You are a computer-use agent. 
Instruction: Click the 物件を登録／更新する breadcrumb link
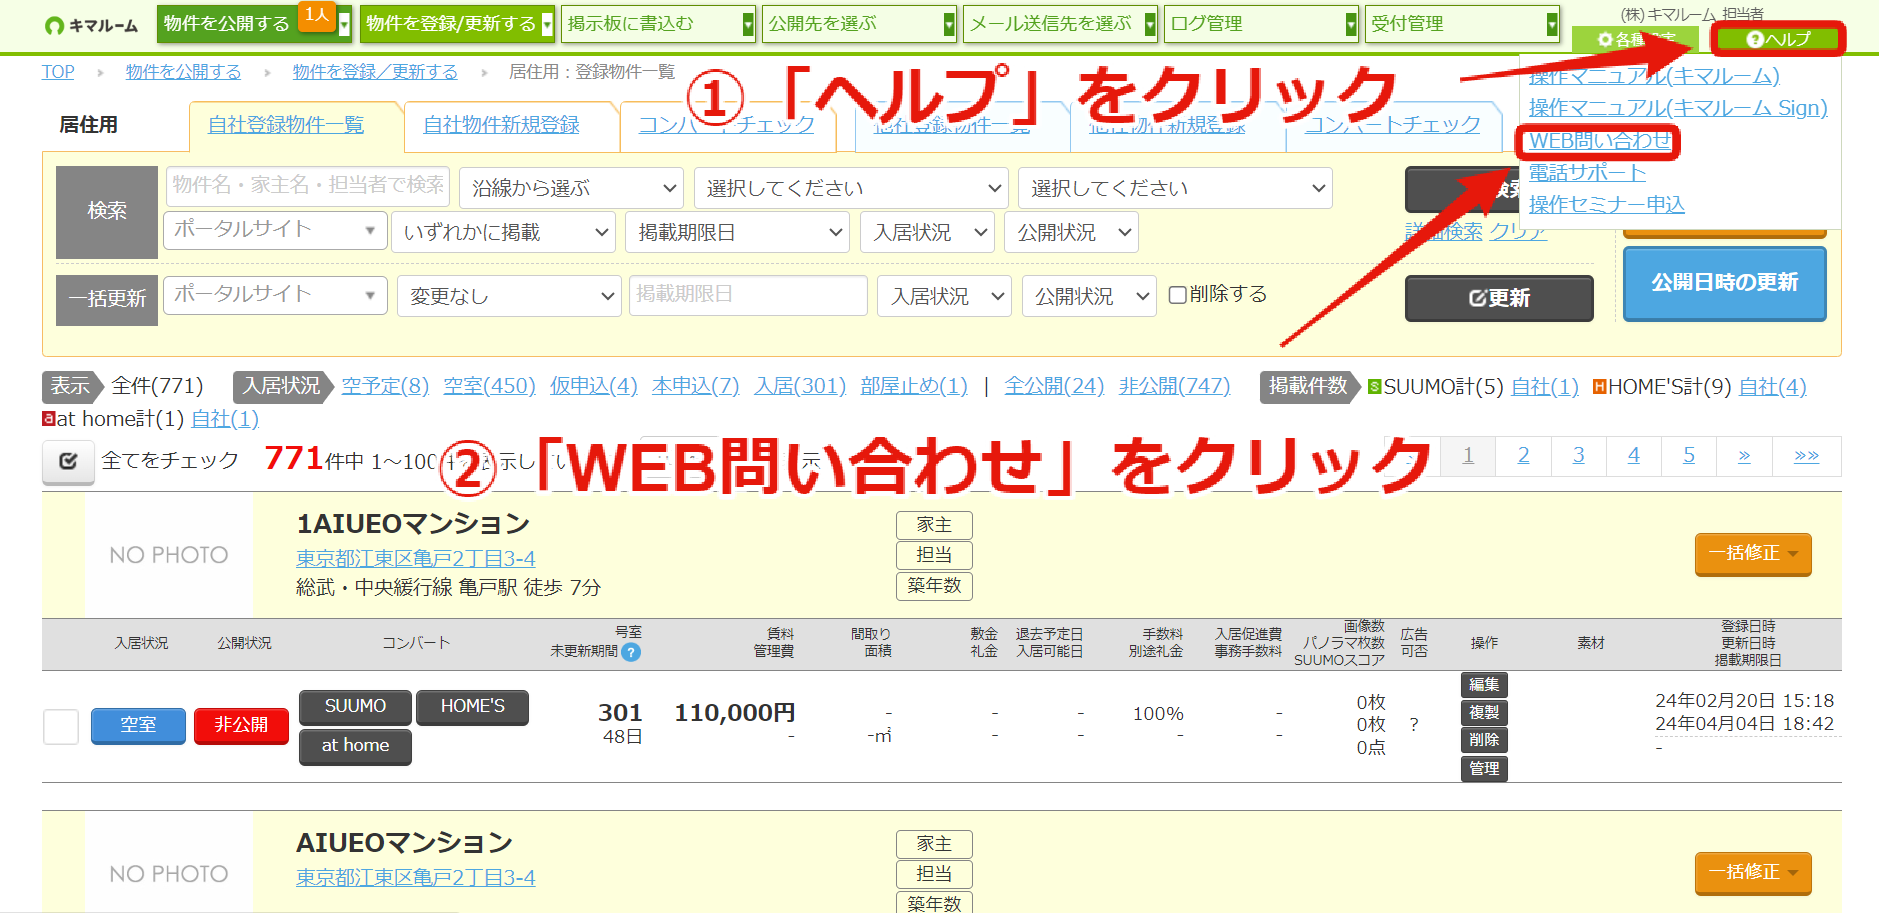click(x=375, y=72)
